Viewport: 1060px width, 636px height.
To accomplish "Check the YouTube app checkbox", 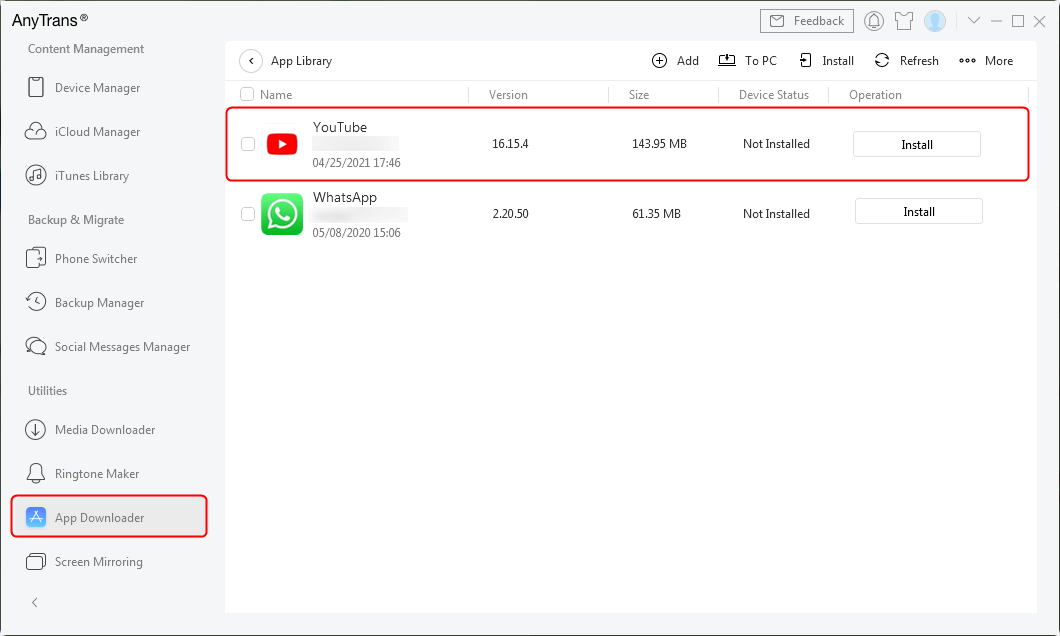I will [248, 144].
